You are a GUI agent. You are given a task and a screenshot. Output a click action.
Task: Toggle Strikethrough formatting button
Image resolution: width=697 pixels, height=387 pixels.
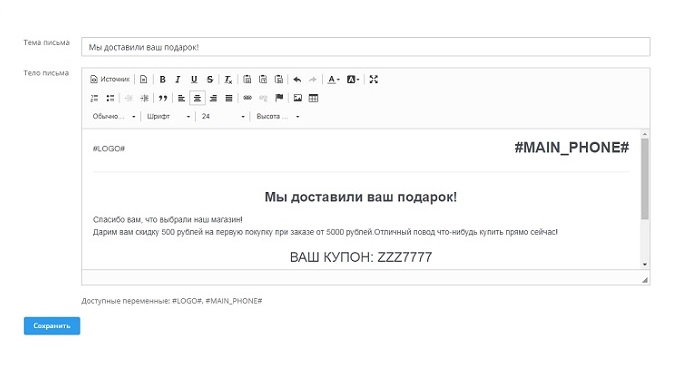(x=210, y=80)
